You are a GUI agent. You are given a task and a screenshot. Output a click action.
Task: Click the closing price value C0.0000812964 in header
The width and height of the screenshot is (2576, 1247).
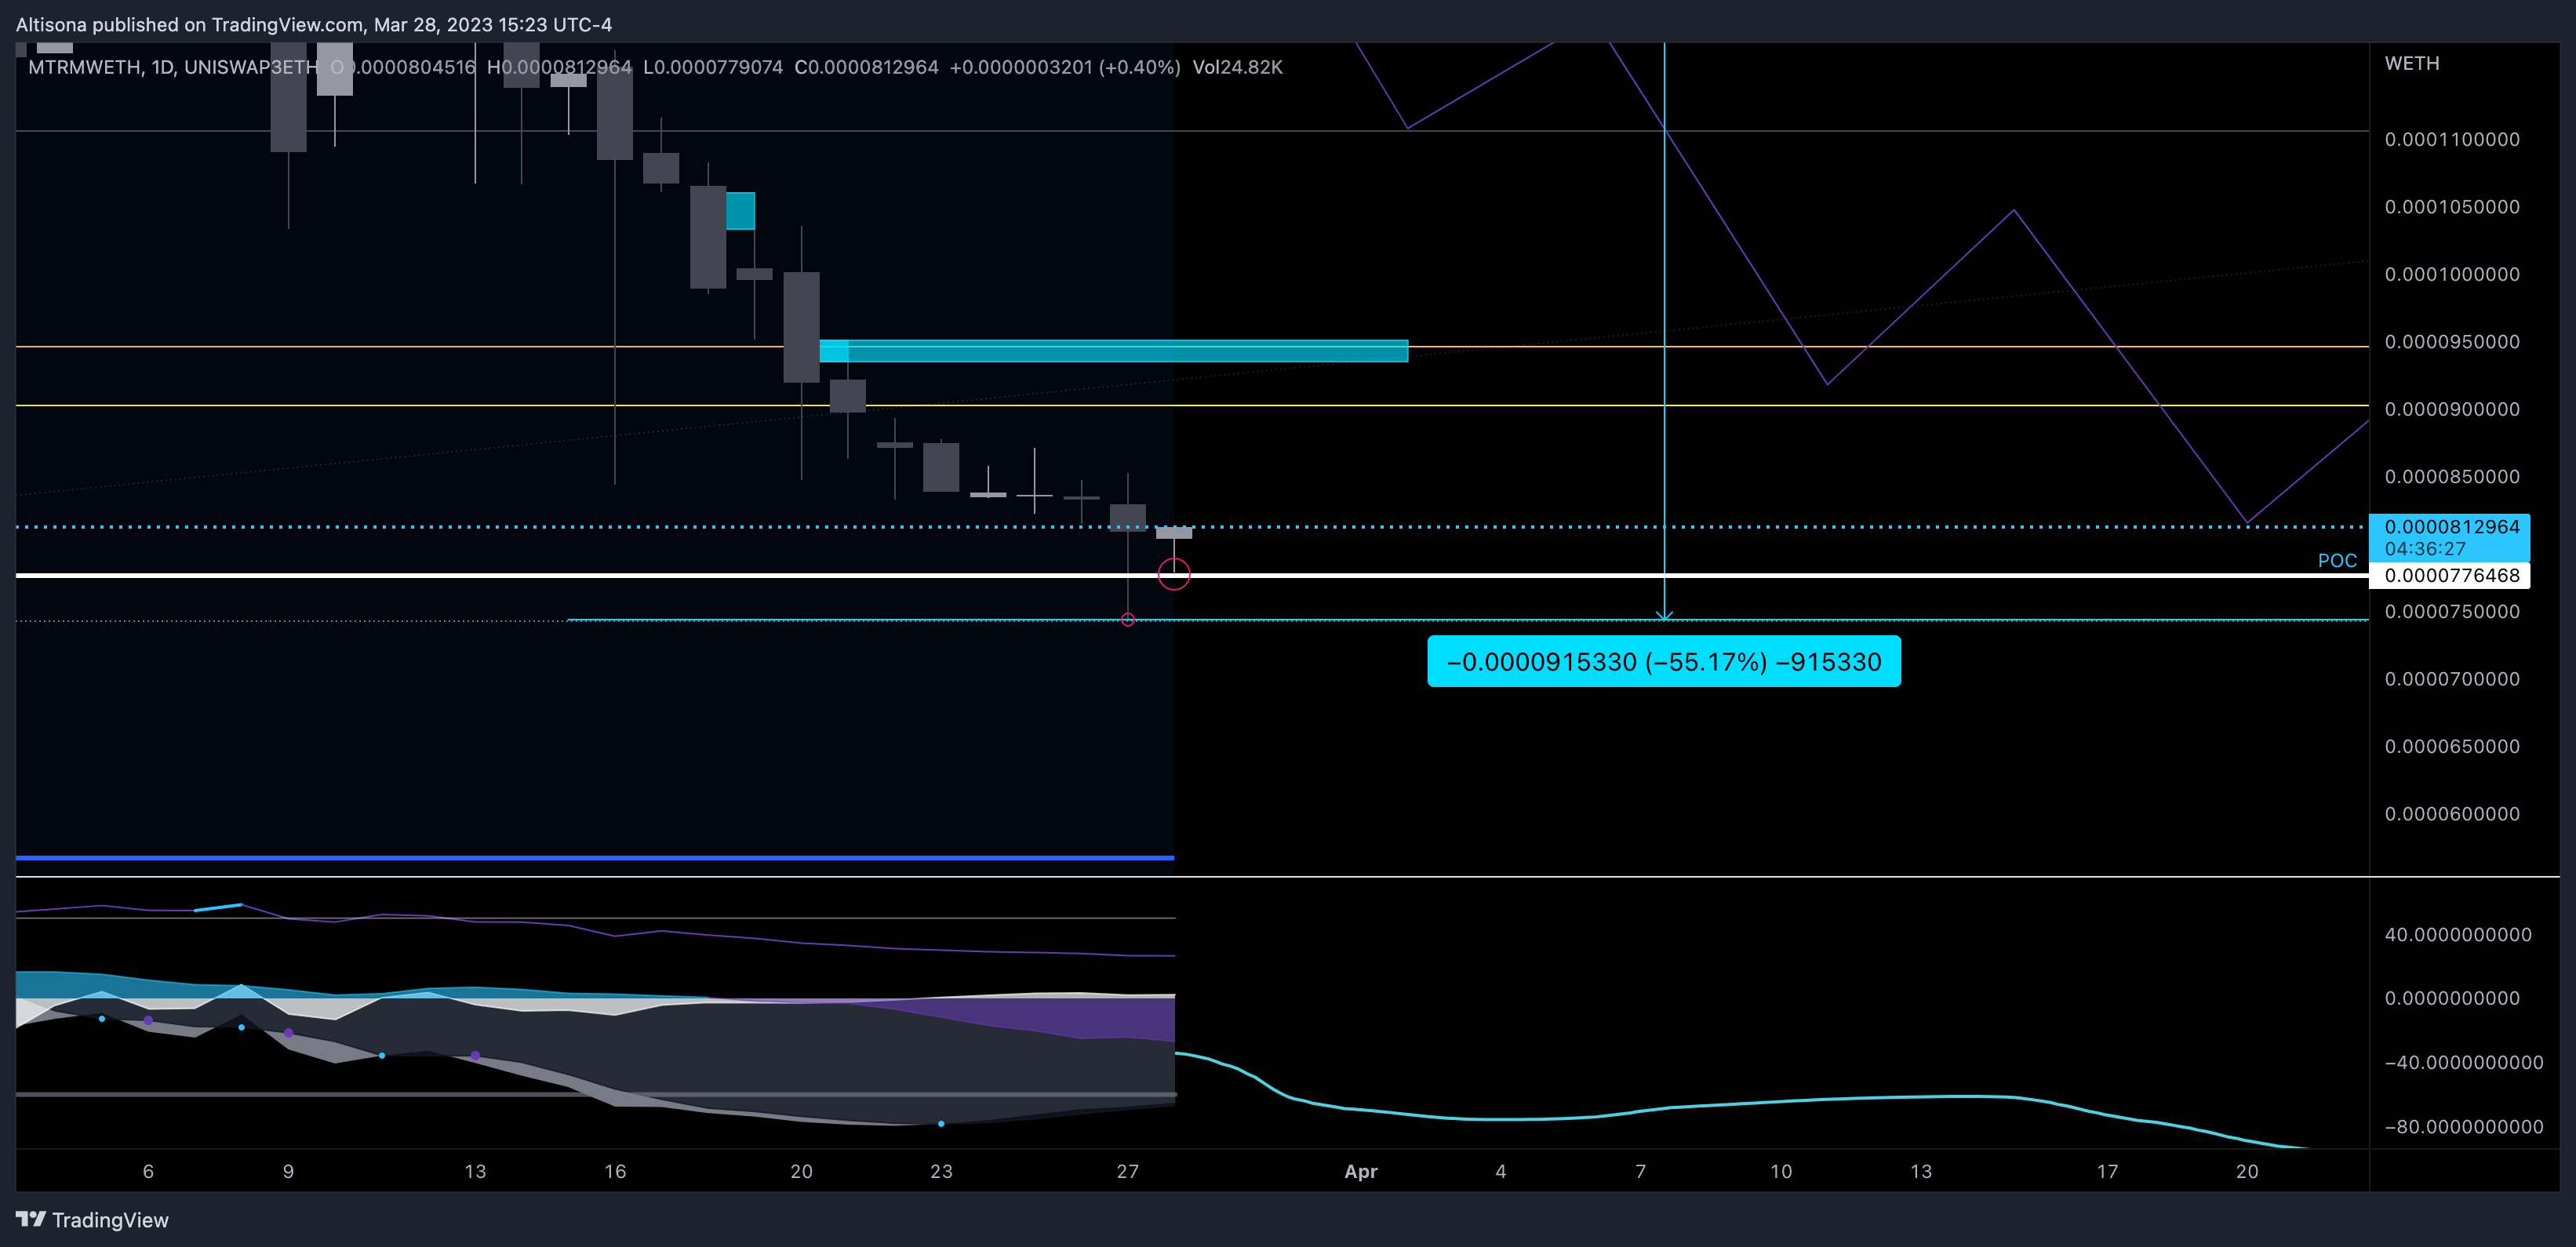[x=866, y=67]
